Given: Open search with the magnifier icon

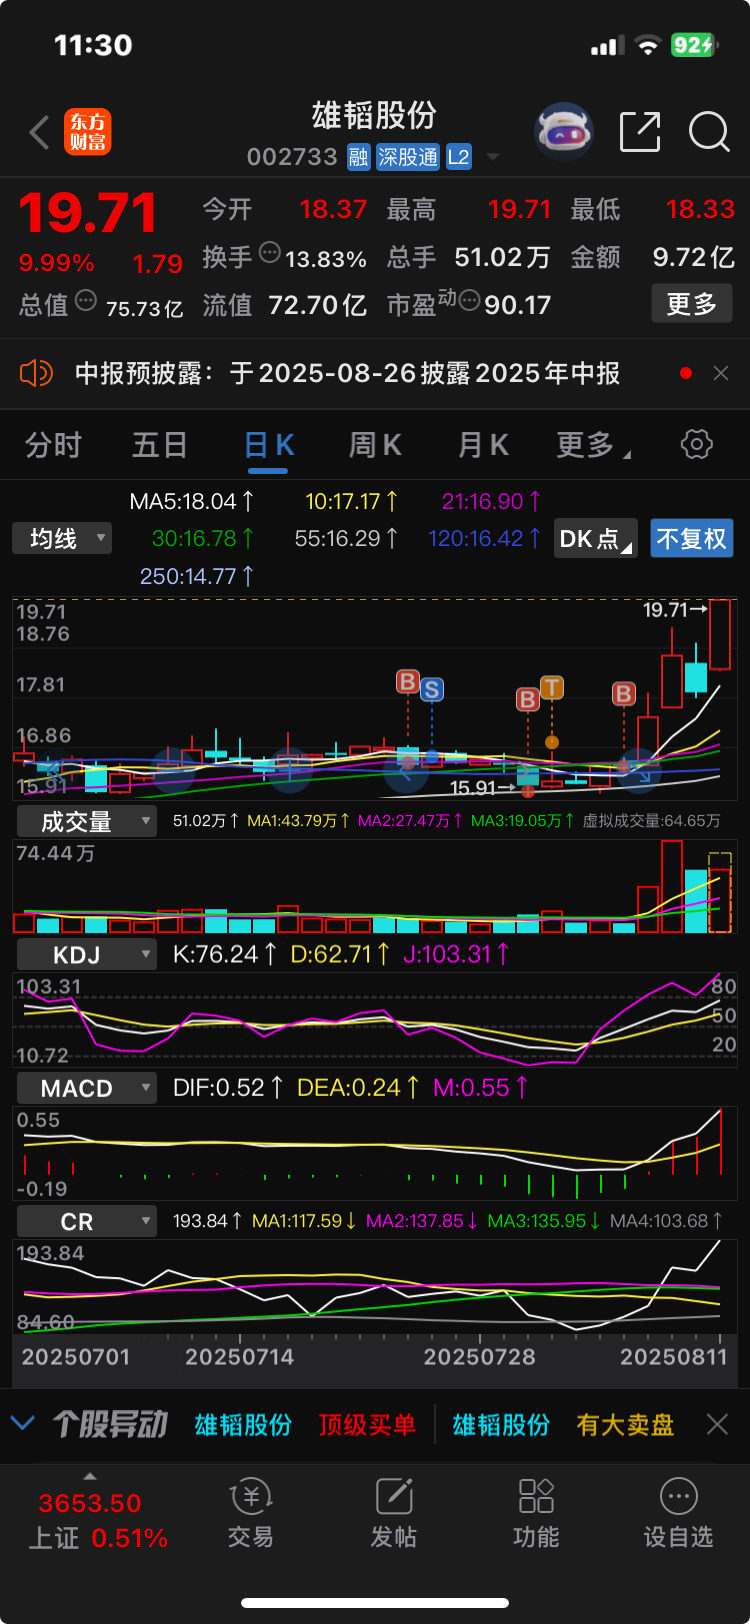Looking at the screenshot, I should (x=709, y=131).
